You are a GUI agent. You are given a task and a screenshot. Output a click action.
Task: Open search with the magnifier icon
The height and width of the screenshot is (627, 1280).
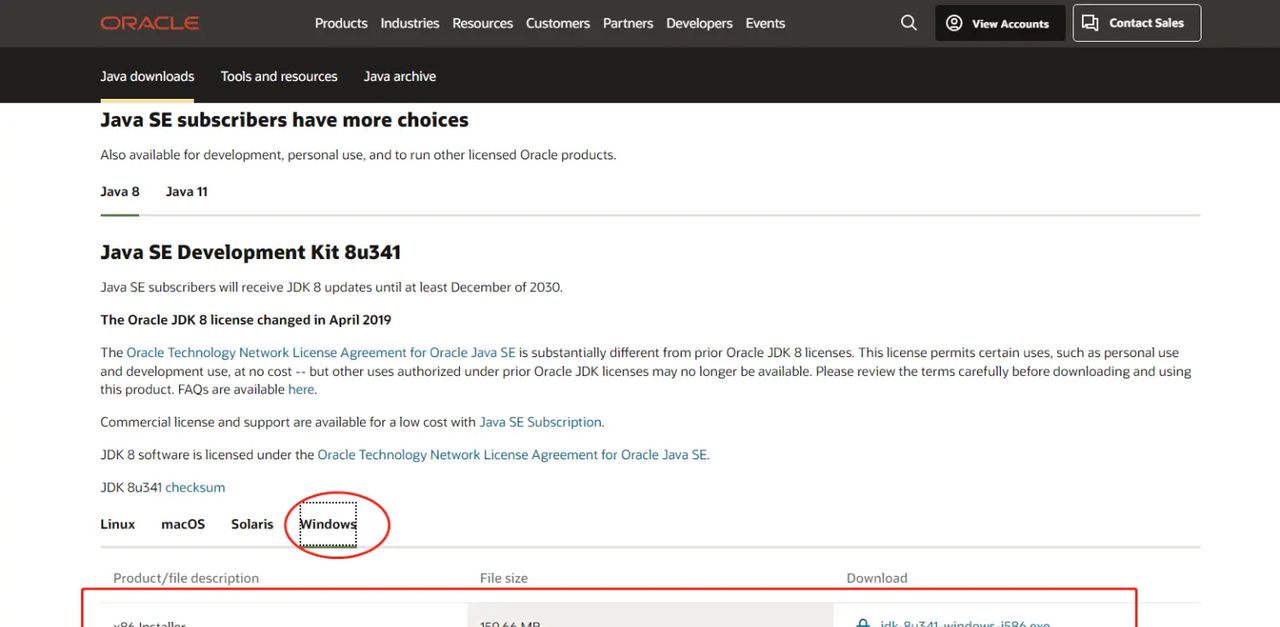tap(908, 23)
